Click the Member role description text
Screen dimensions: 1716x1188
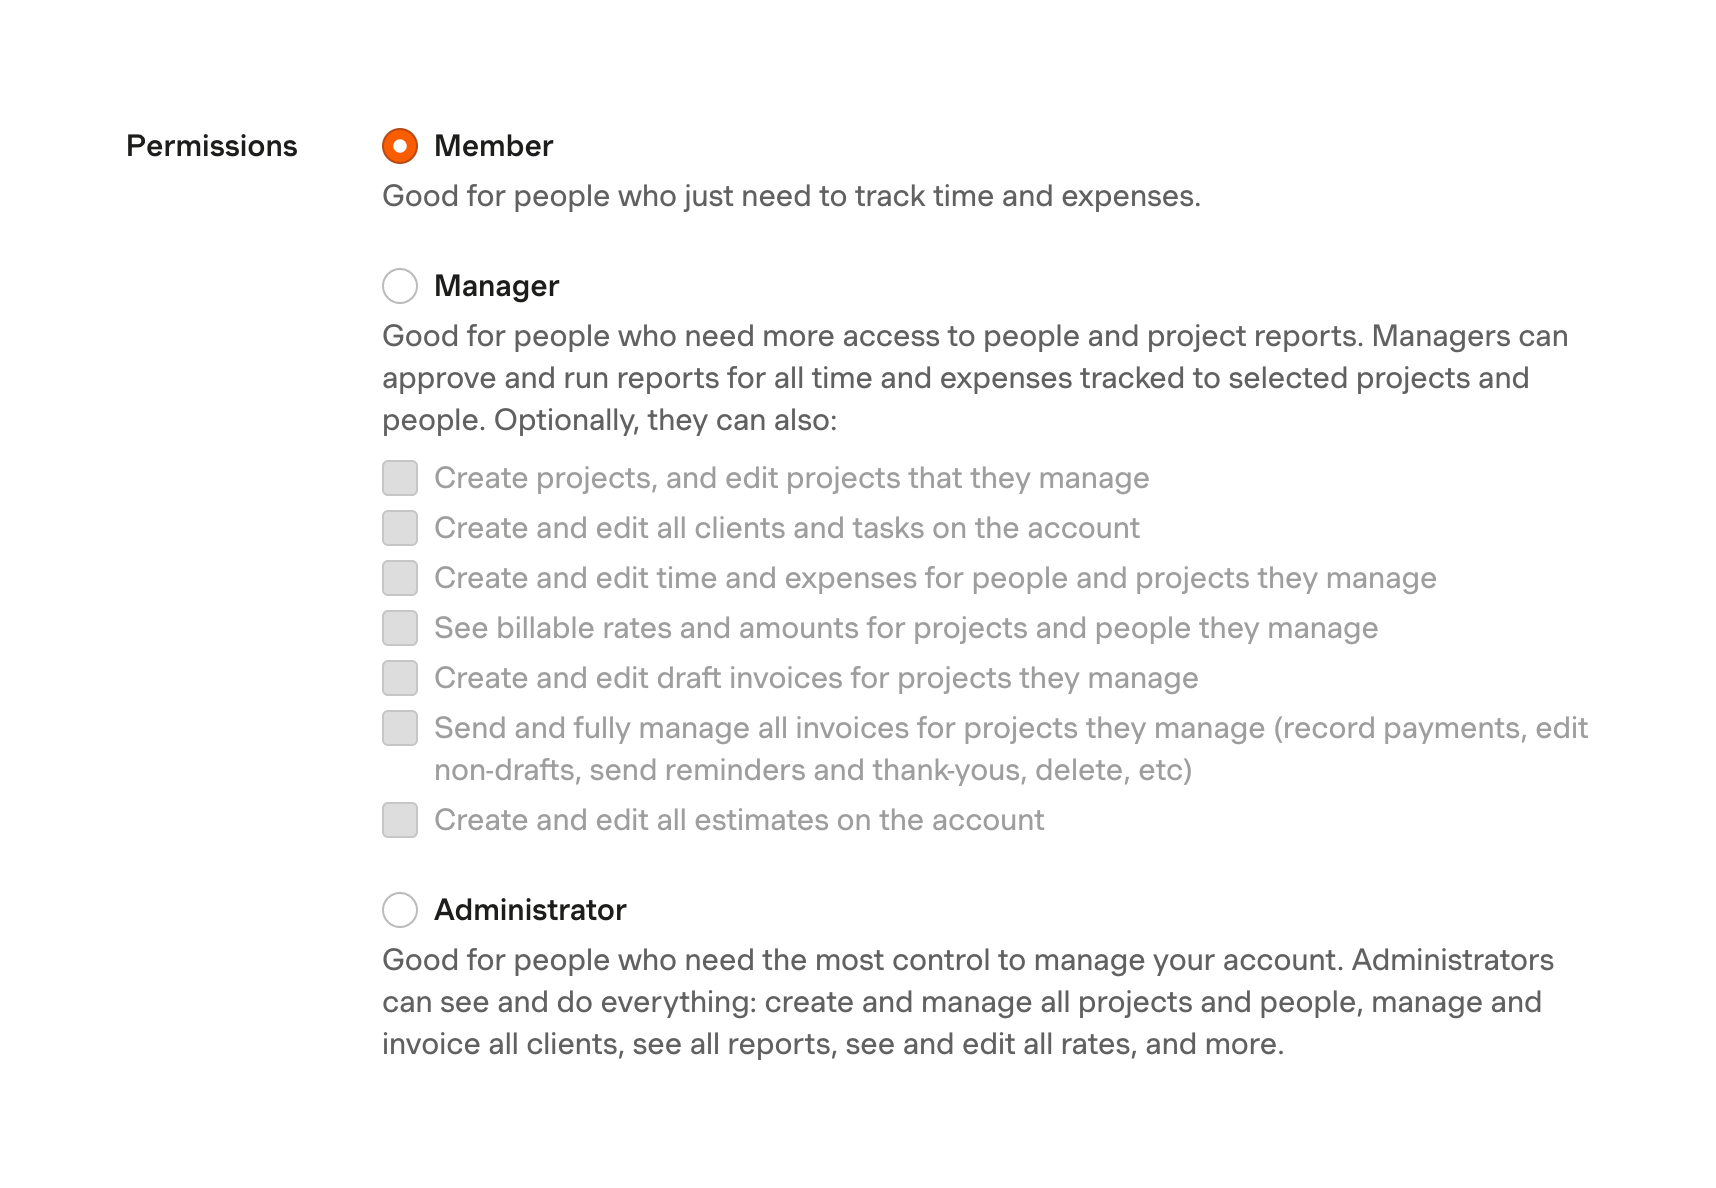click(790, 196)
